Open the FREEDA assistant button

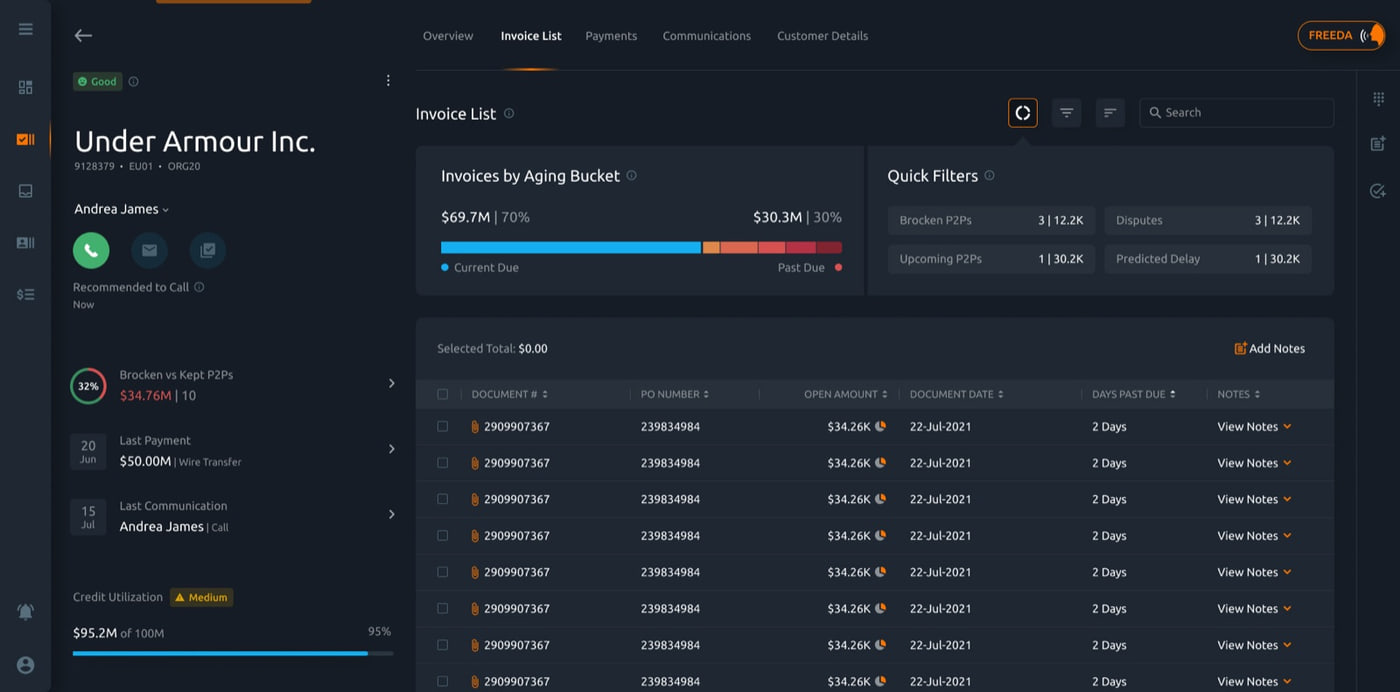[x=1341, y=35]
